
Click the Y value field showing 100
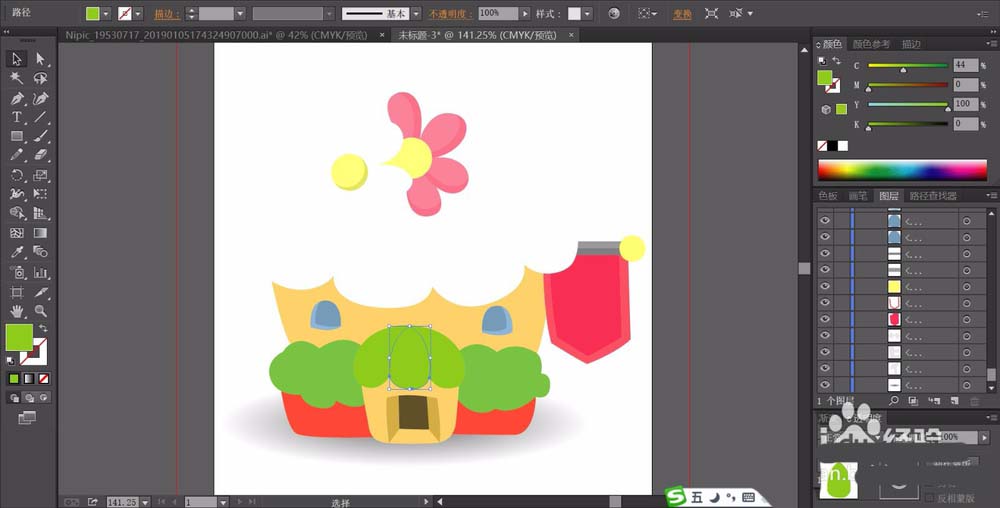(x=966, y=104)
